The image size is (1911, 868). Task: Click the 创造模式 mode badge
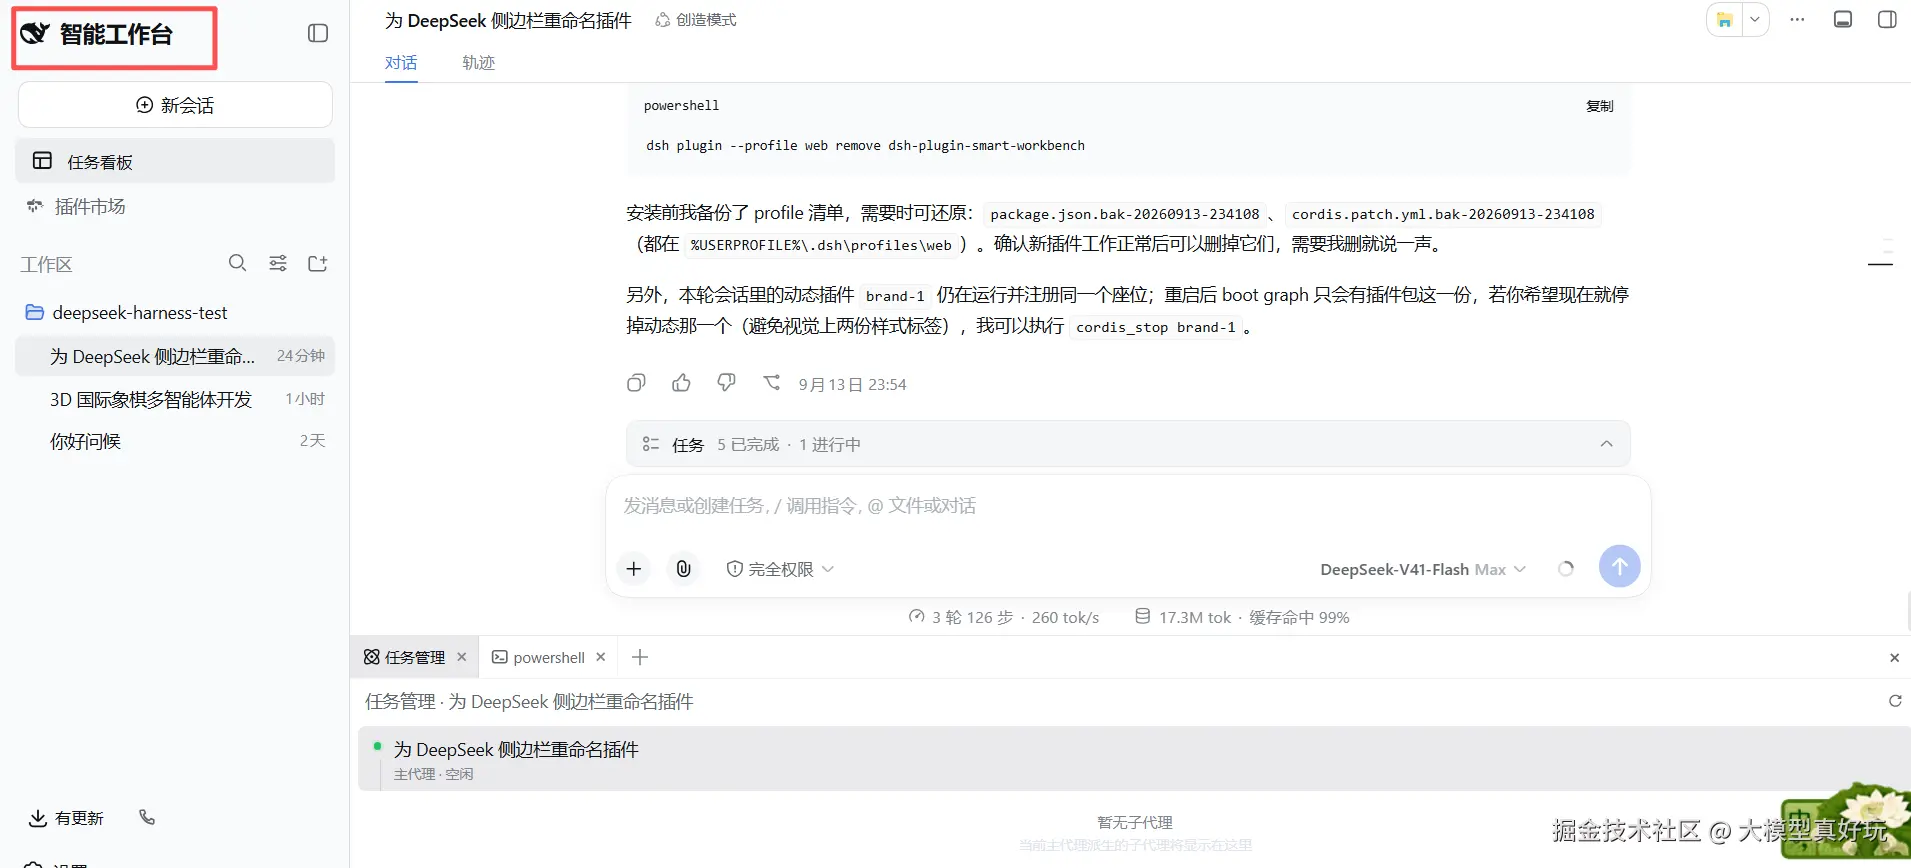[x=696, y=20]
